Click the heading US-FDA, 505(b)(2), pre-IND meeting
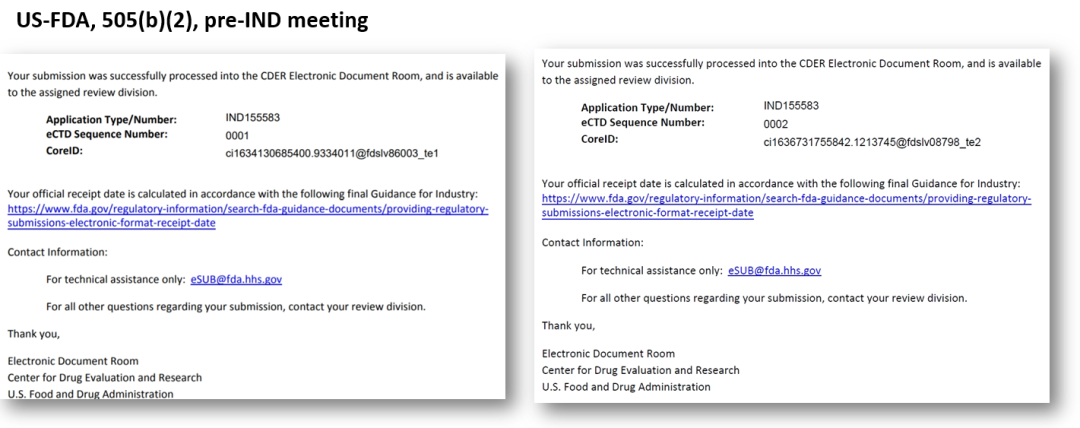This screenshot has height=428, width=1080. [192, 20]
